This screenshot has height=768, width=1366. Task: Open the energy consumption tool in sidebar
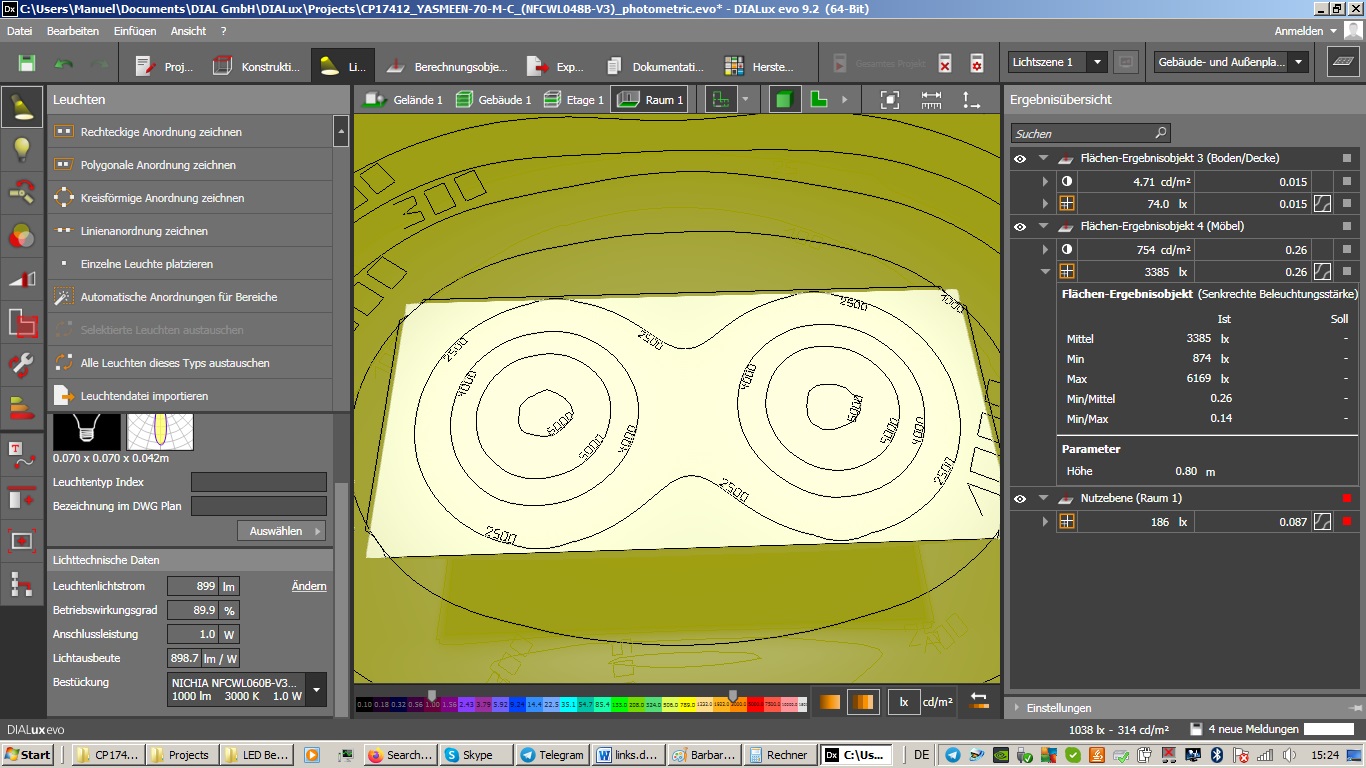pyautogui.click(x=21, y=408)
